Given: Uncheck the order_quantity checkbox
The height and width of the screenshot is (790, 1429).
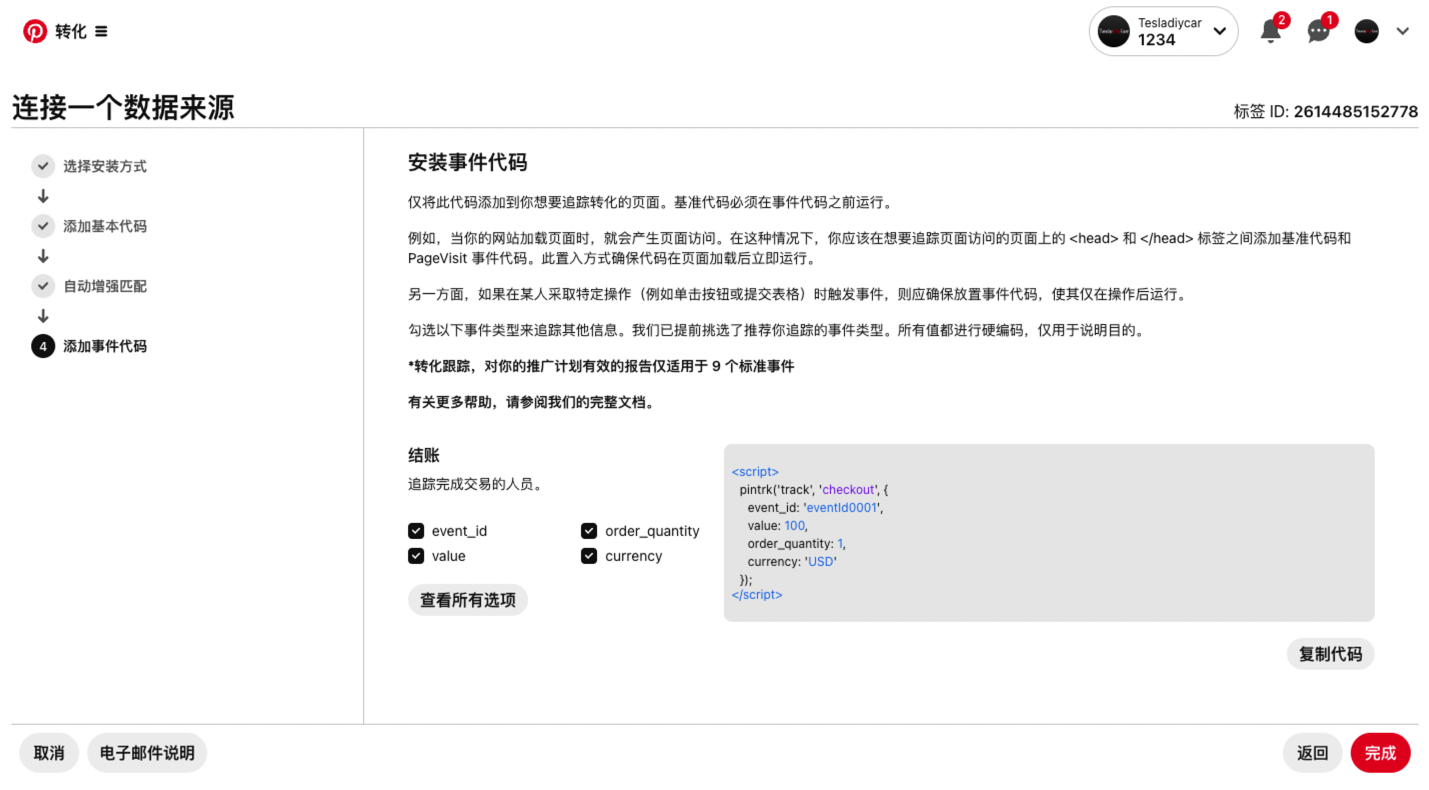Looking at the screenshot, I should (x=589, y=531).
